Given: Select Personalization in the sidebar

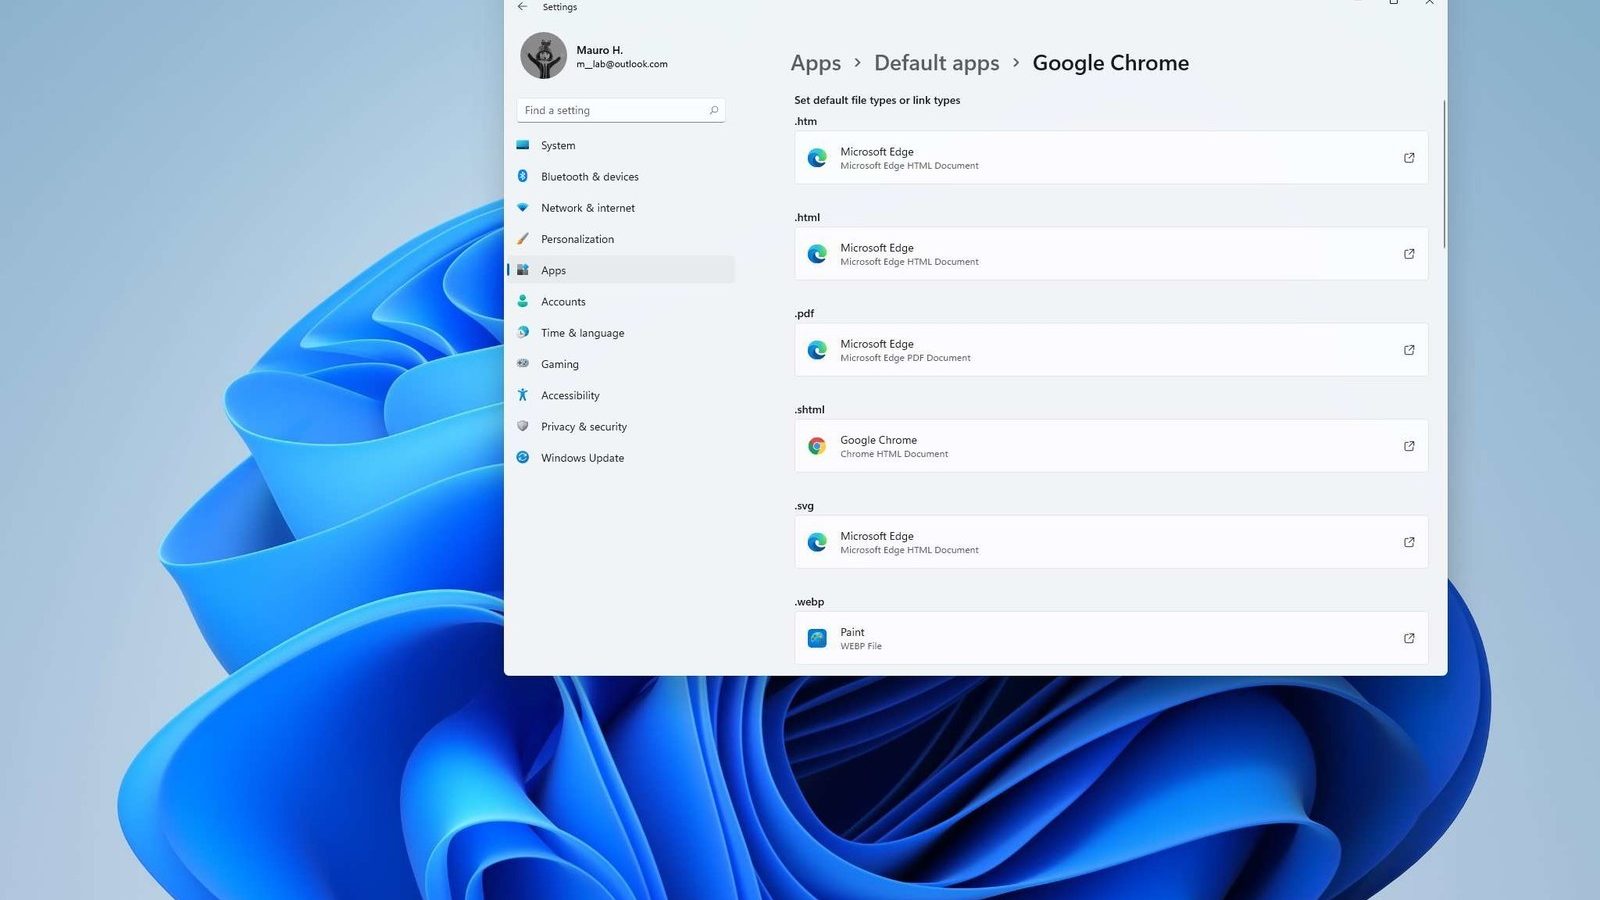Looking at the screenshot, I should [578, 239].
